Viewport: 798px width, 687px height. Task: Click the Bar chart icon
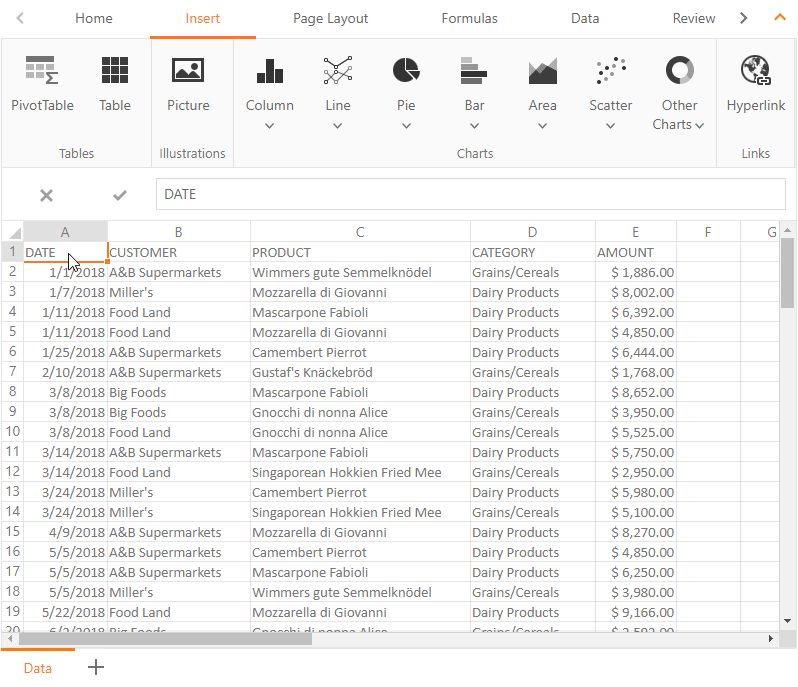[x=474, y=71]
